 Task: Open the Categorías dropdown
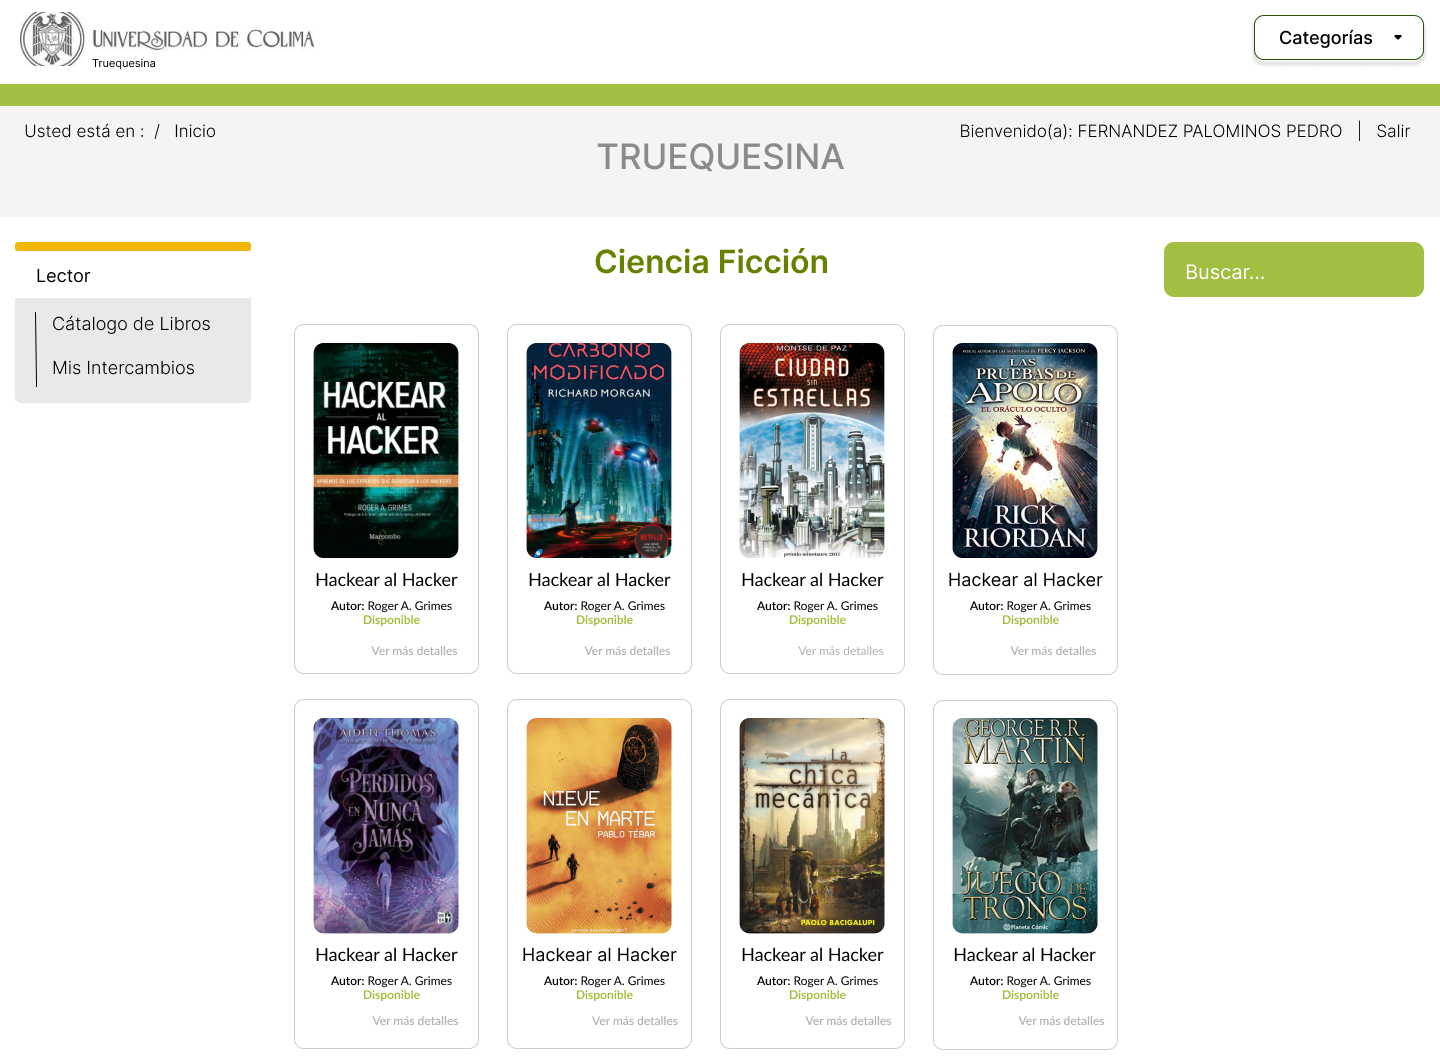tap(1338, 38)
